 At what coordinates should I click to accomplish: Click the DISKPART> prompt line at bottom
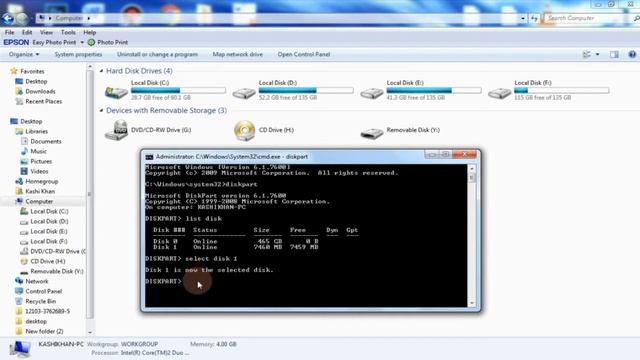coord(163,281)
